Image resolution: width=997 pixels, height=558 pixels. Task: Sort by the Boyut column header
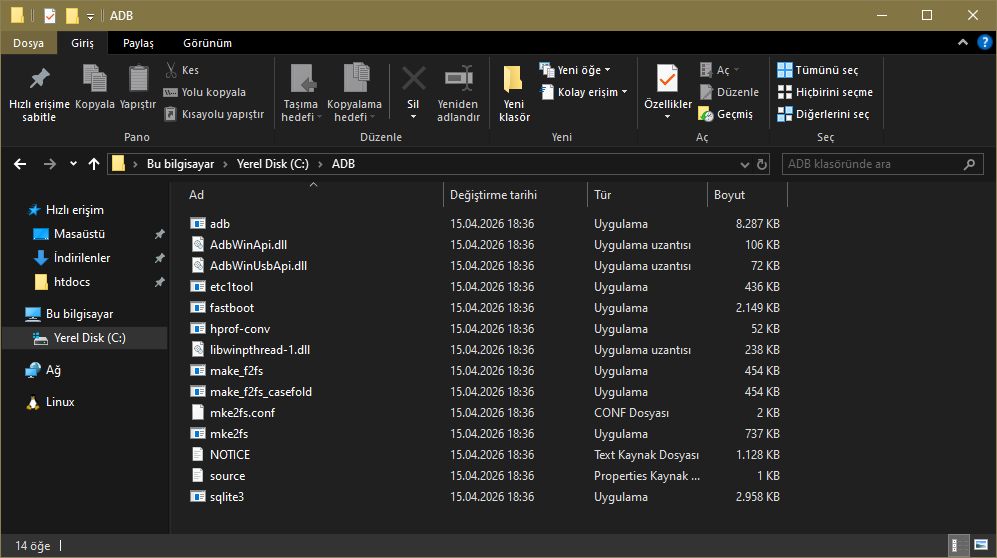coord(747,195)
